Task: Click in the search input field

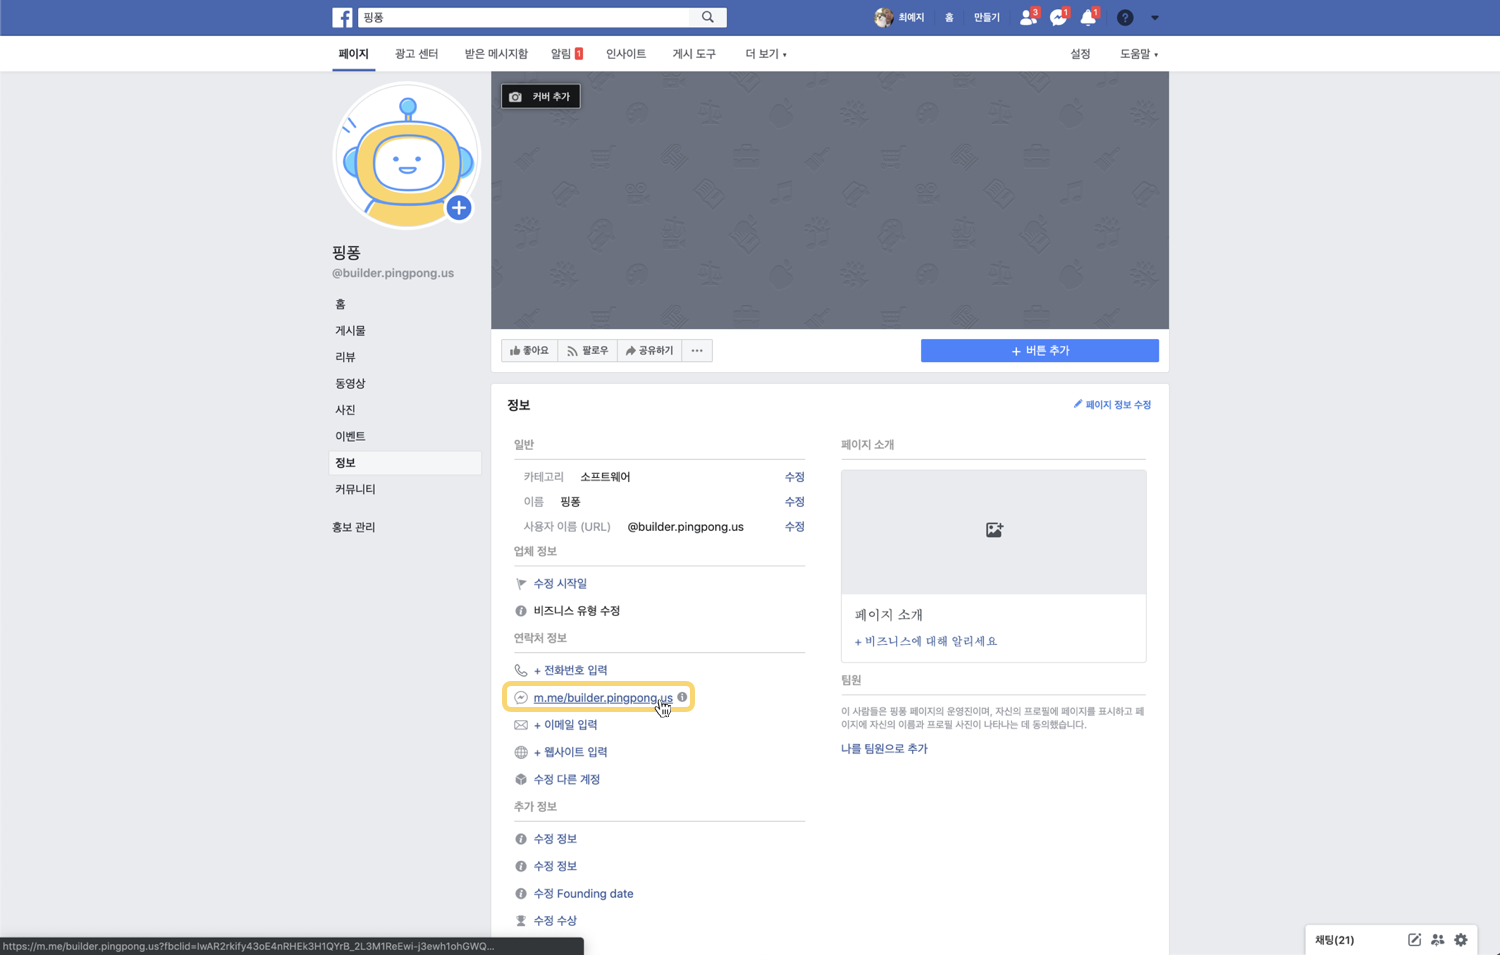Action: pos(524,17)
